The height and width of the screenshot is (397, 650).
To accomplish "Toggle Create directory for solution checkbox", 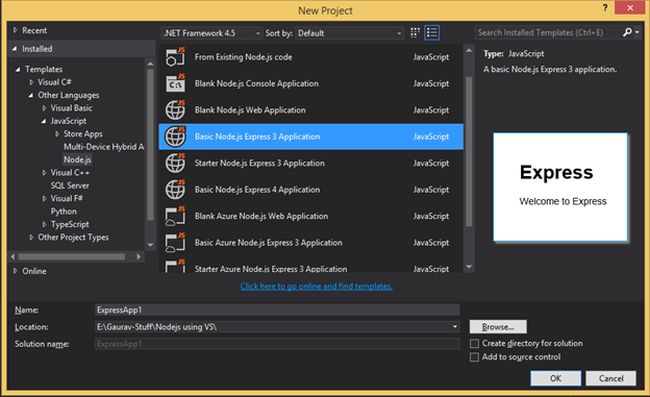I will (474, 344).
